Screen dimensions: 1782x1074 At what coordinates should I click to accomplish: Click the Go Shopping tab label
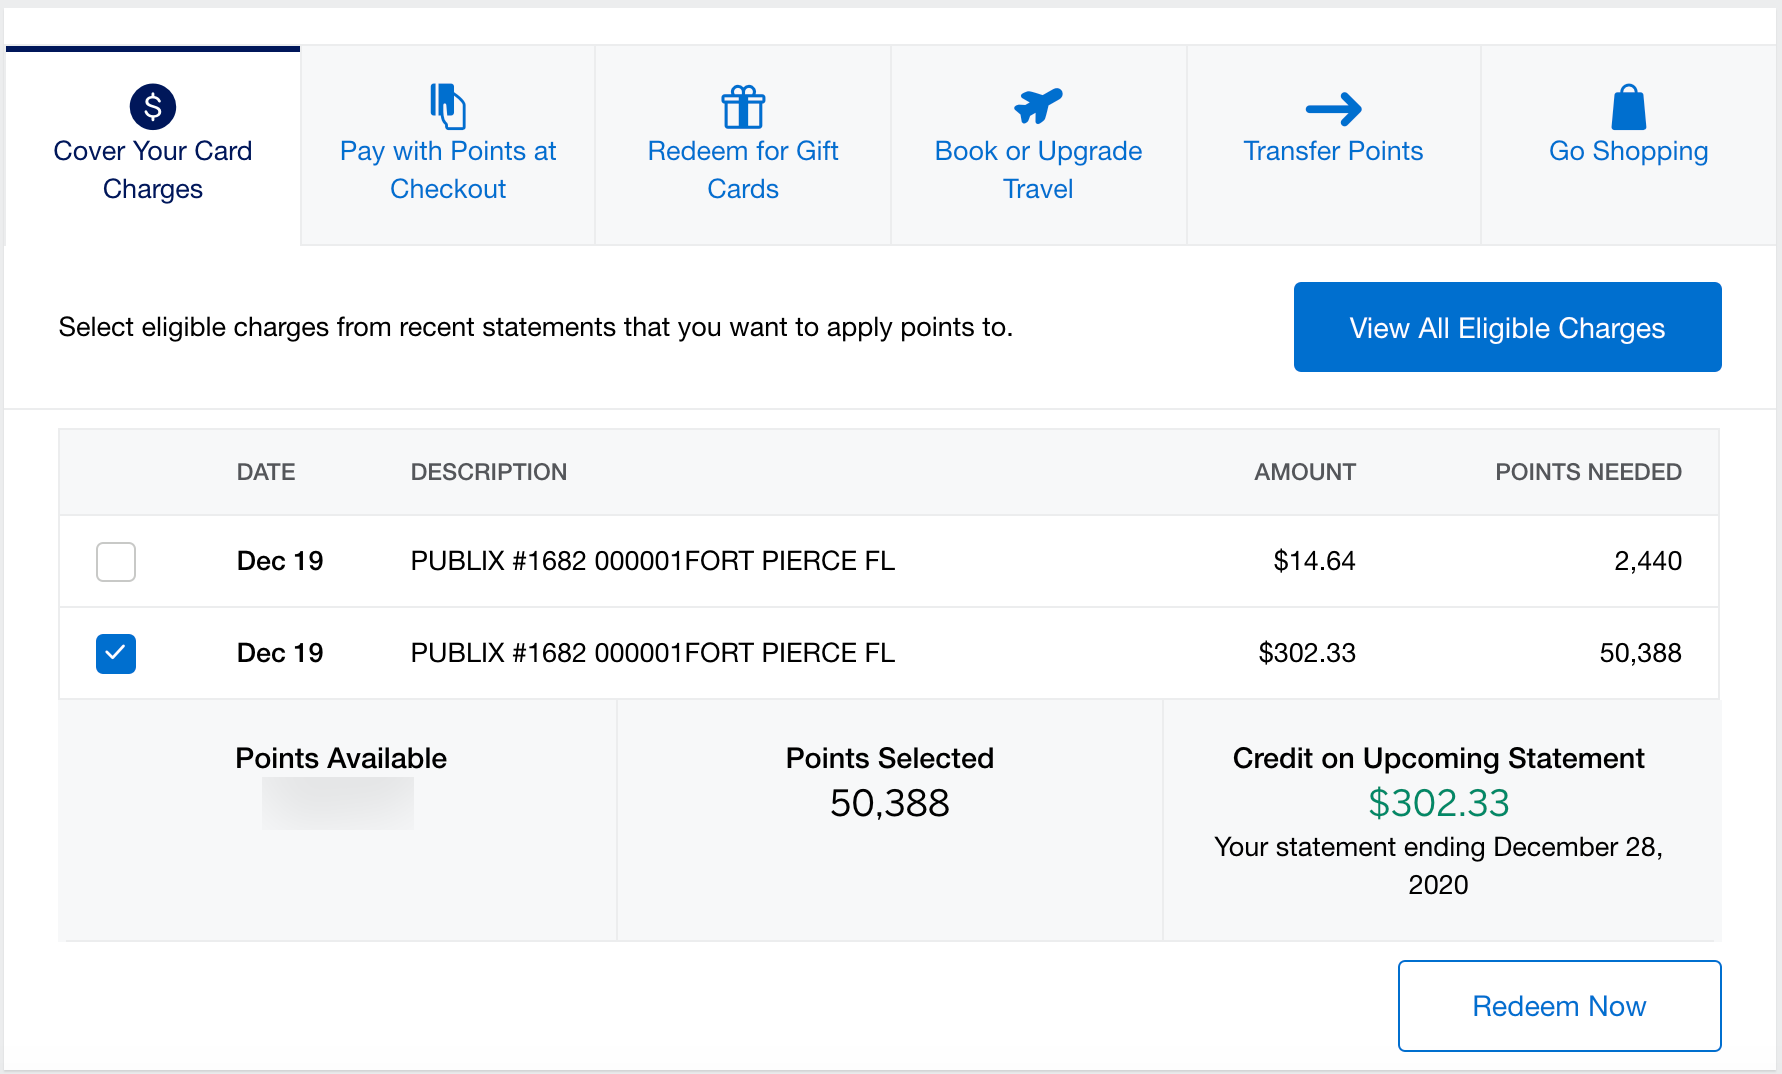(1627, 150)
